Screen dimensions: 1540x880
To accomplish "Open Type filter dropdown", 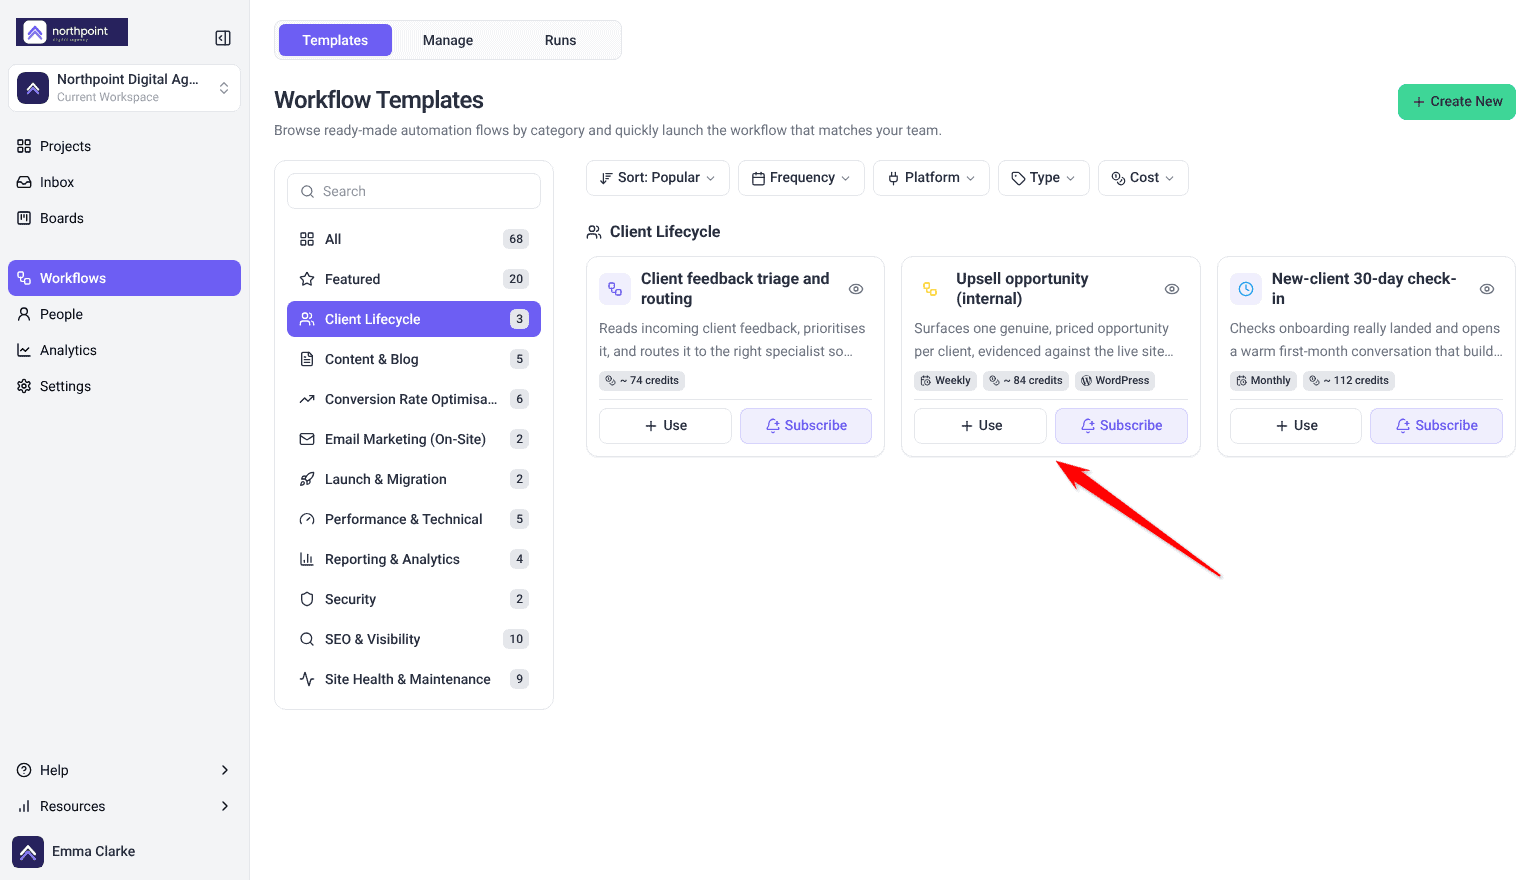I will click(x=1044, y=178).
